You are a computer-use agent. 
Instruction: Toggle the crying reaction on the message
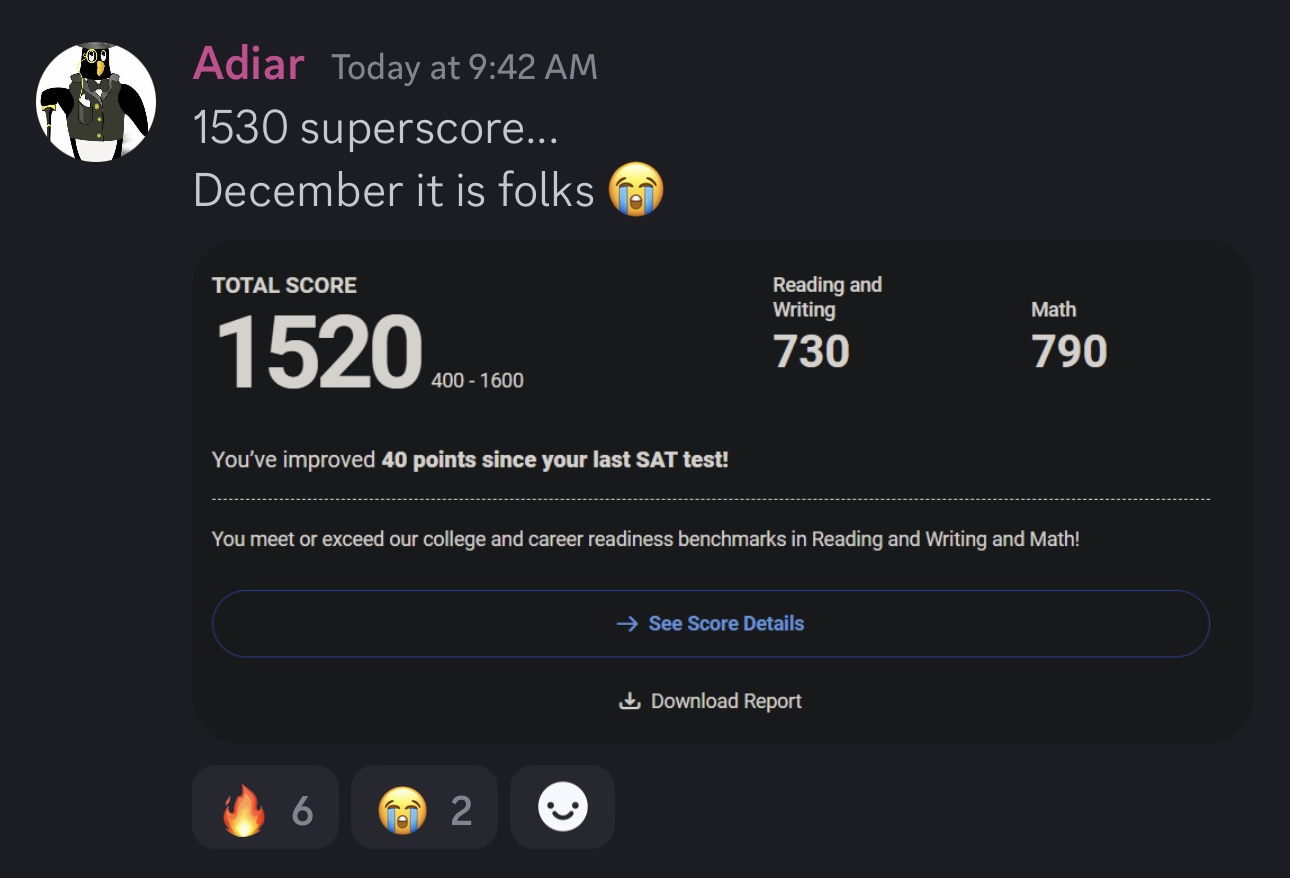[424, 807]
